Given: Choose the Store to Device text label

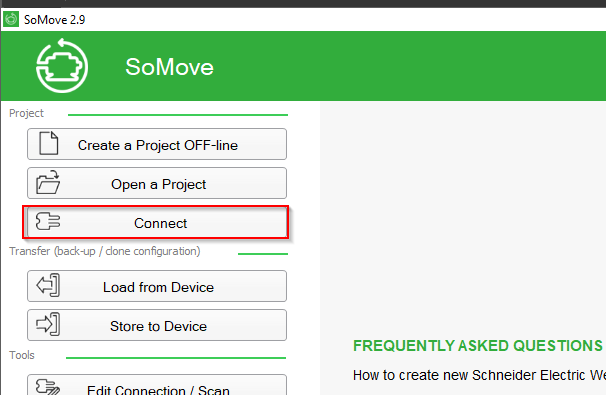Looking at the screenshot, I should pos(158,326).
